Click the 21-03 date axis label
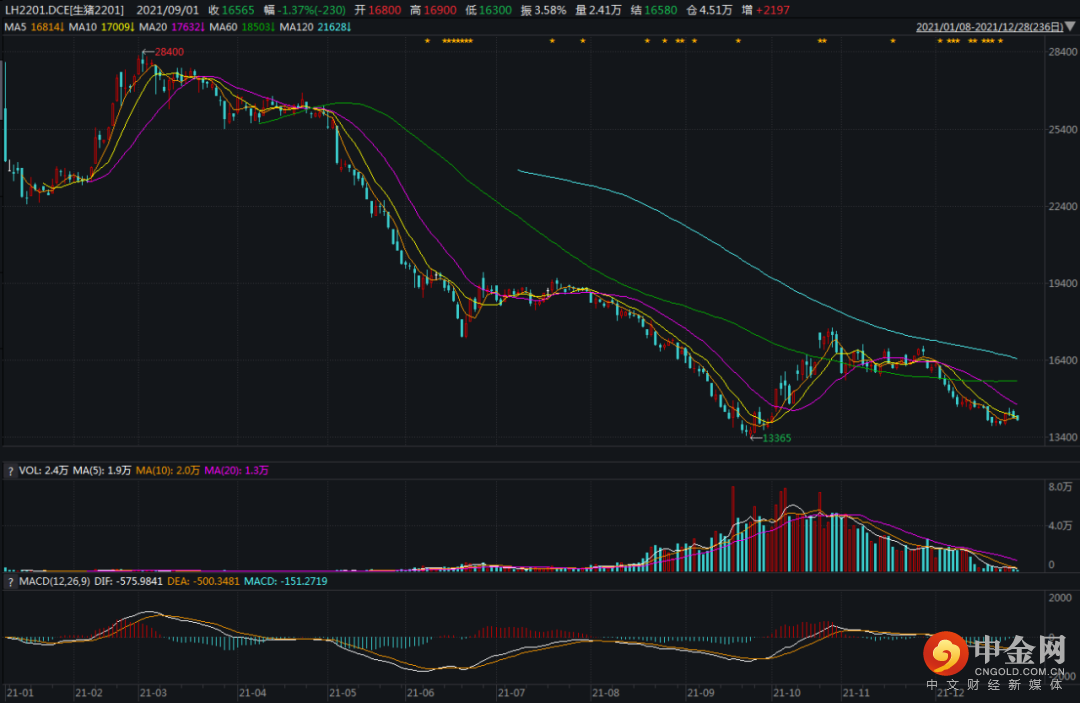This screenshot has height=703, width=1080. (x=153, y=693)
